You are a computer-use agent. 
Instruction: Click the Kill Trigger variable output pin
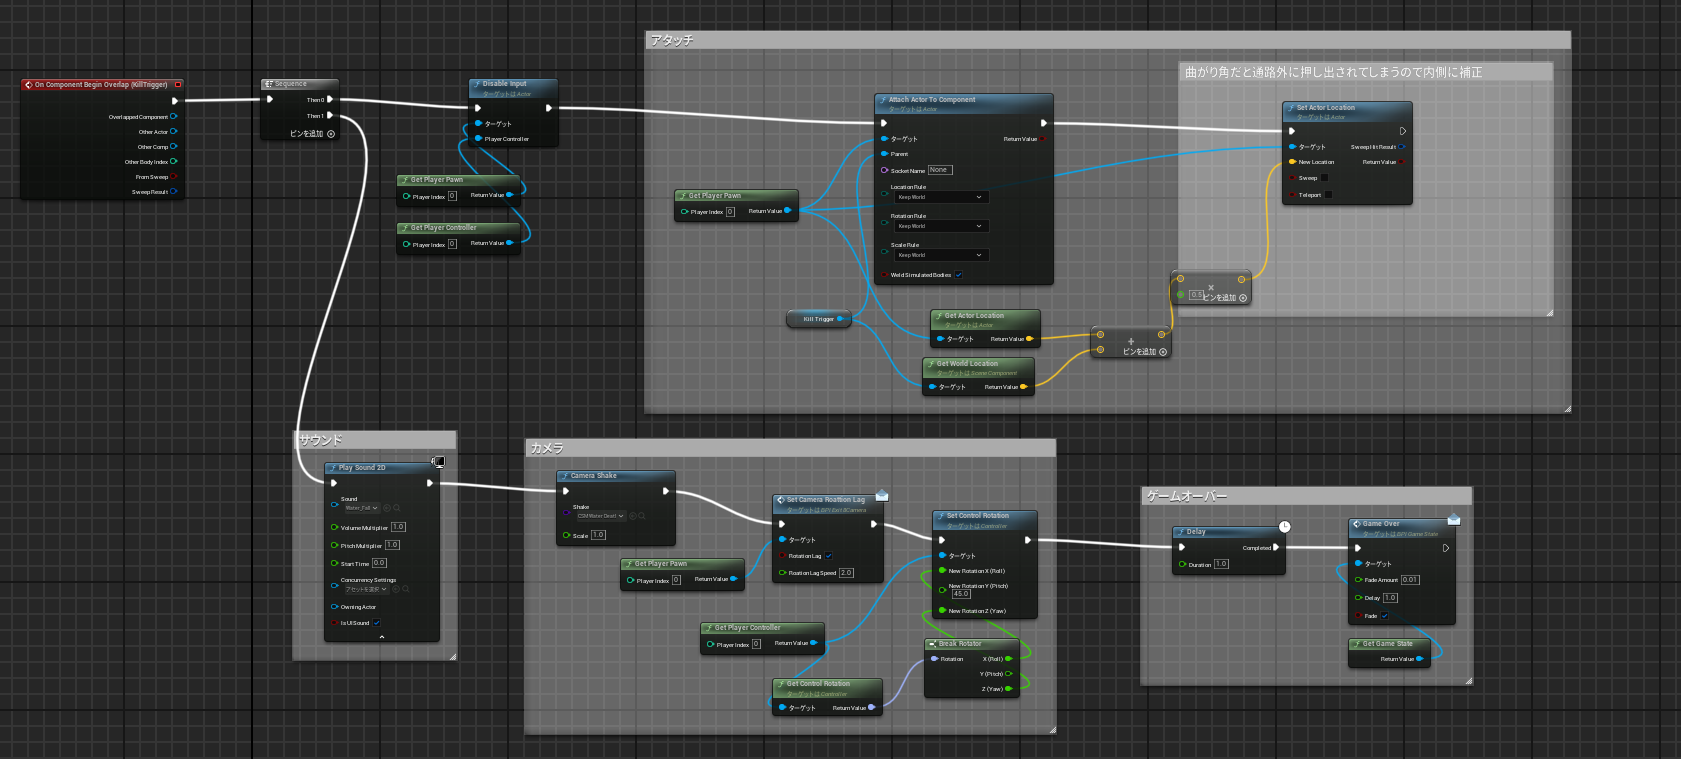[x=840, y=319]
